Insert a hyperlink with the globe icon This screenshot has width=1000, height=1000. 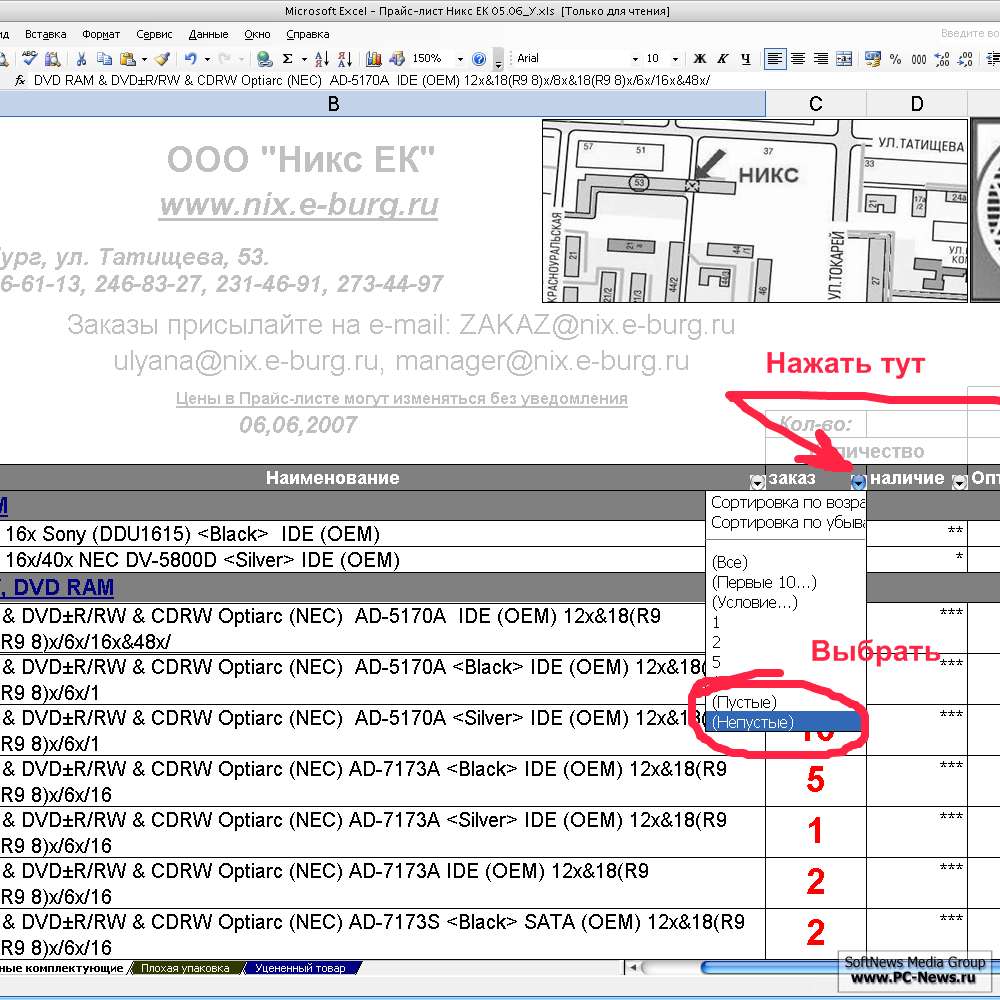264,59
